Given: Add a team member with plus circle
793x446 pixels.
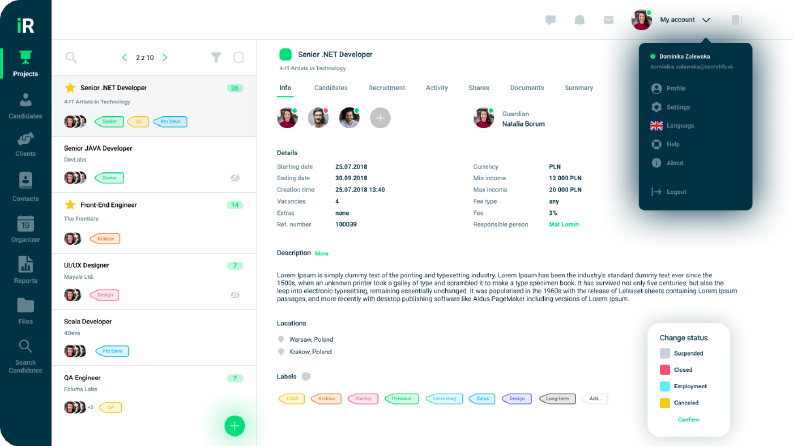Looking at the screenshot, I should tap(380, 118).
